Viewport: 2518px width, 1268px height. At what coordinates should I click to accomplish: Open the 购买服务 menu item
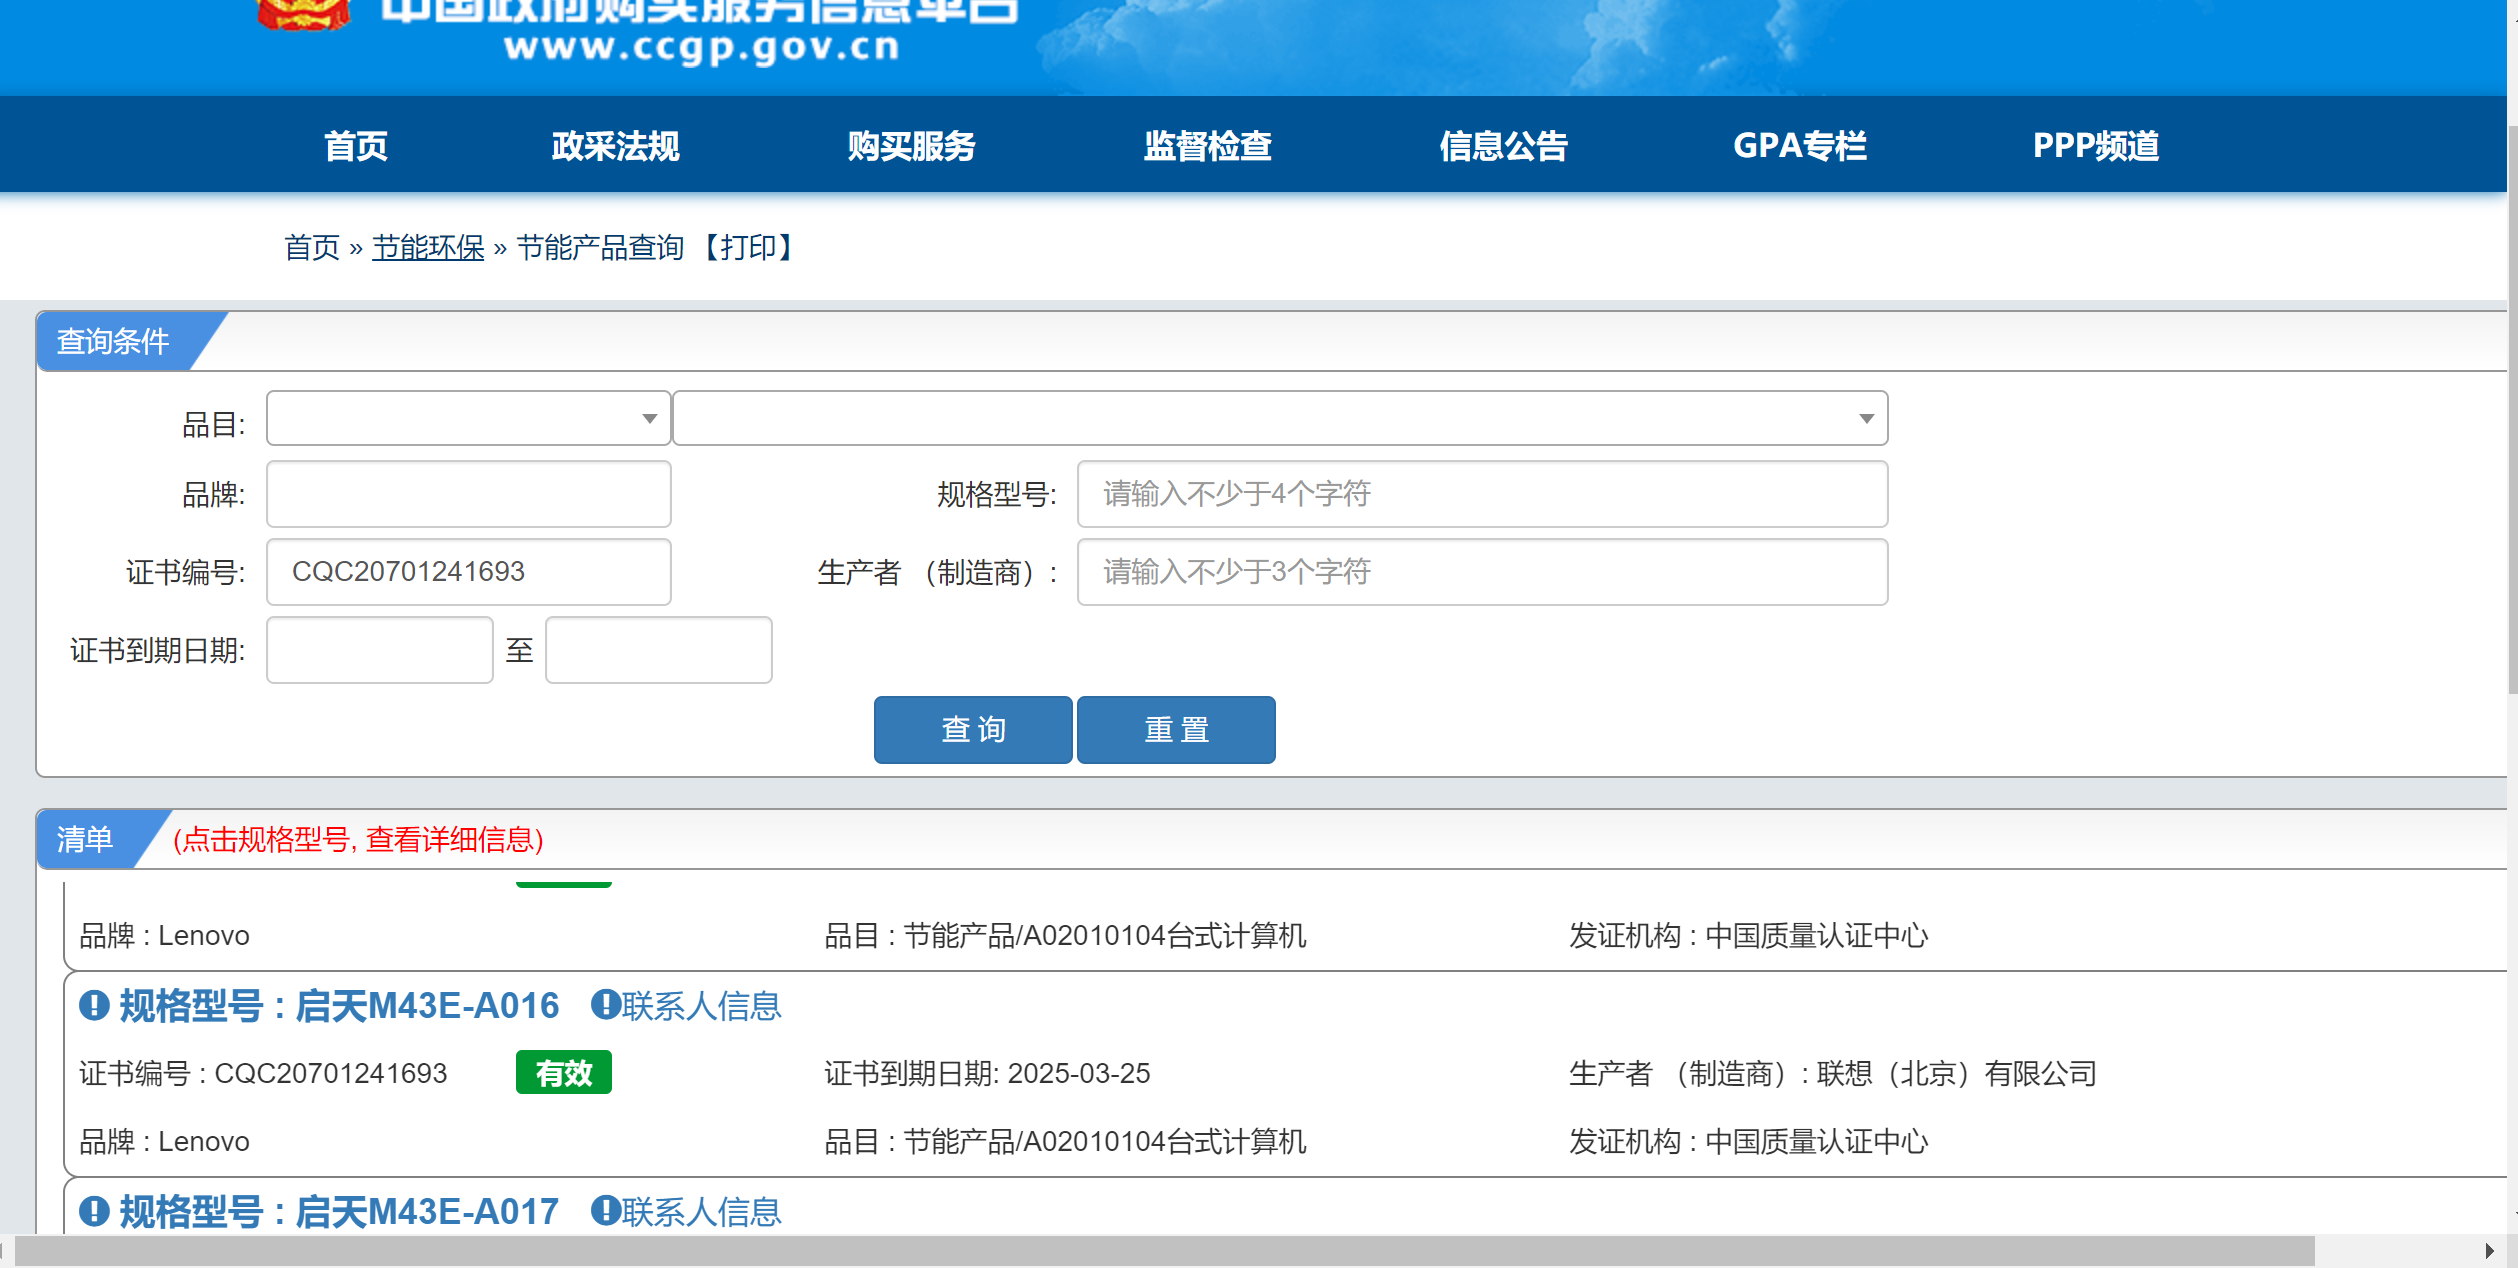[911, 146]
